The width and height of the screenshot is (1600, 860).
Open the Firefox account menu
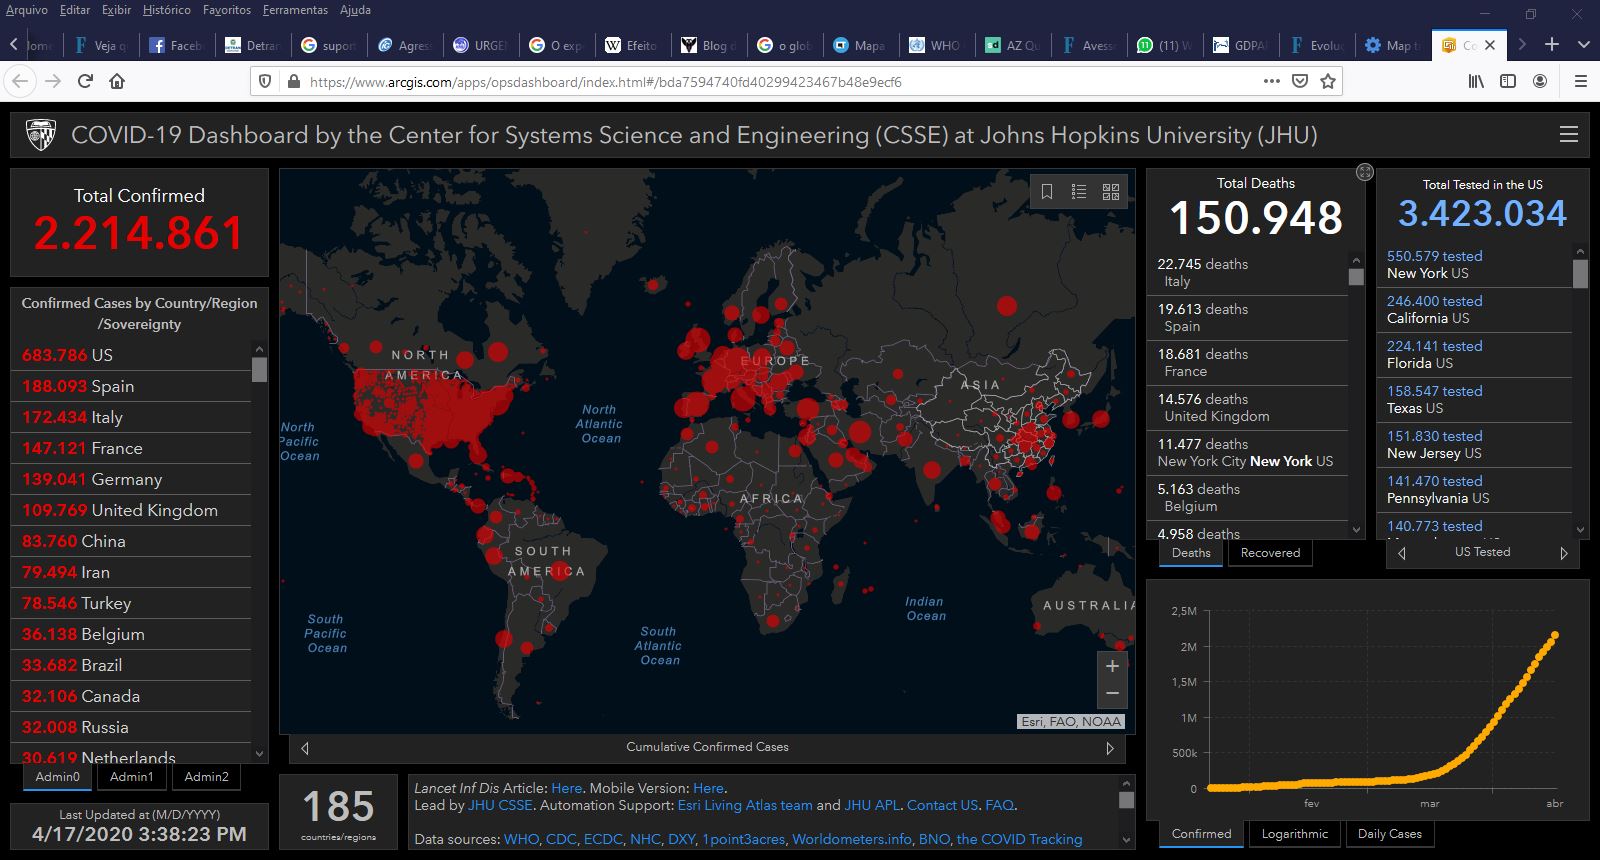pyautogui.click(x=1540, y=81)
